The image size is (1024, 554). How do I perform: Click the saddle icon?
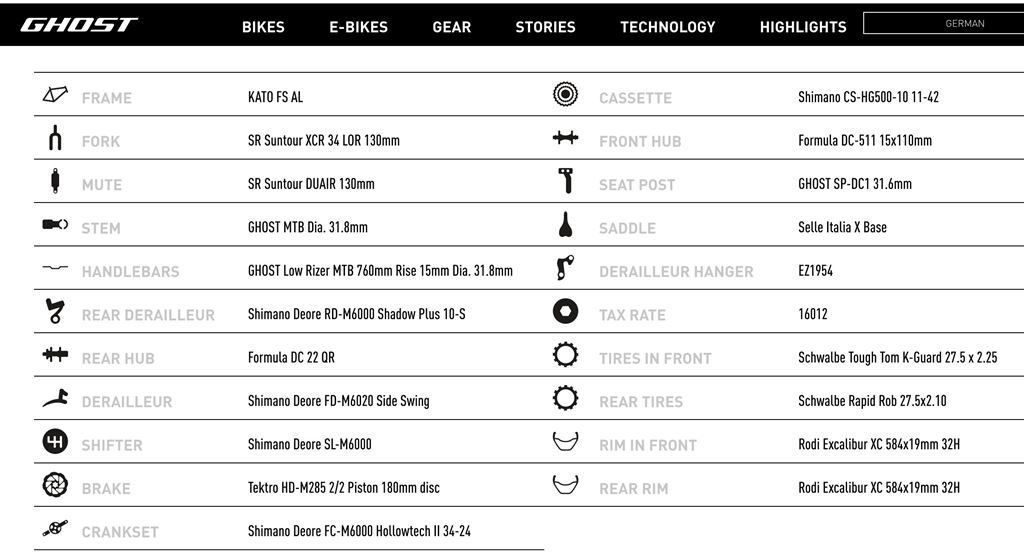coord(565,226)
